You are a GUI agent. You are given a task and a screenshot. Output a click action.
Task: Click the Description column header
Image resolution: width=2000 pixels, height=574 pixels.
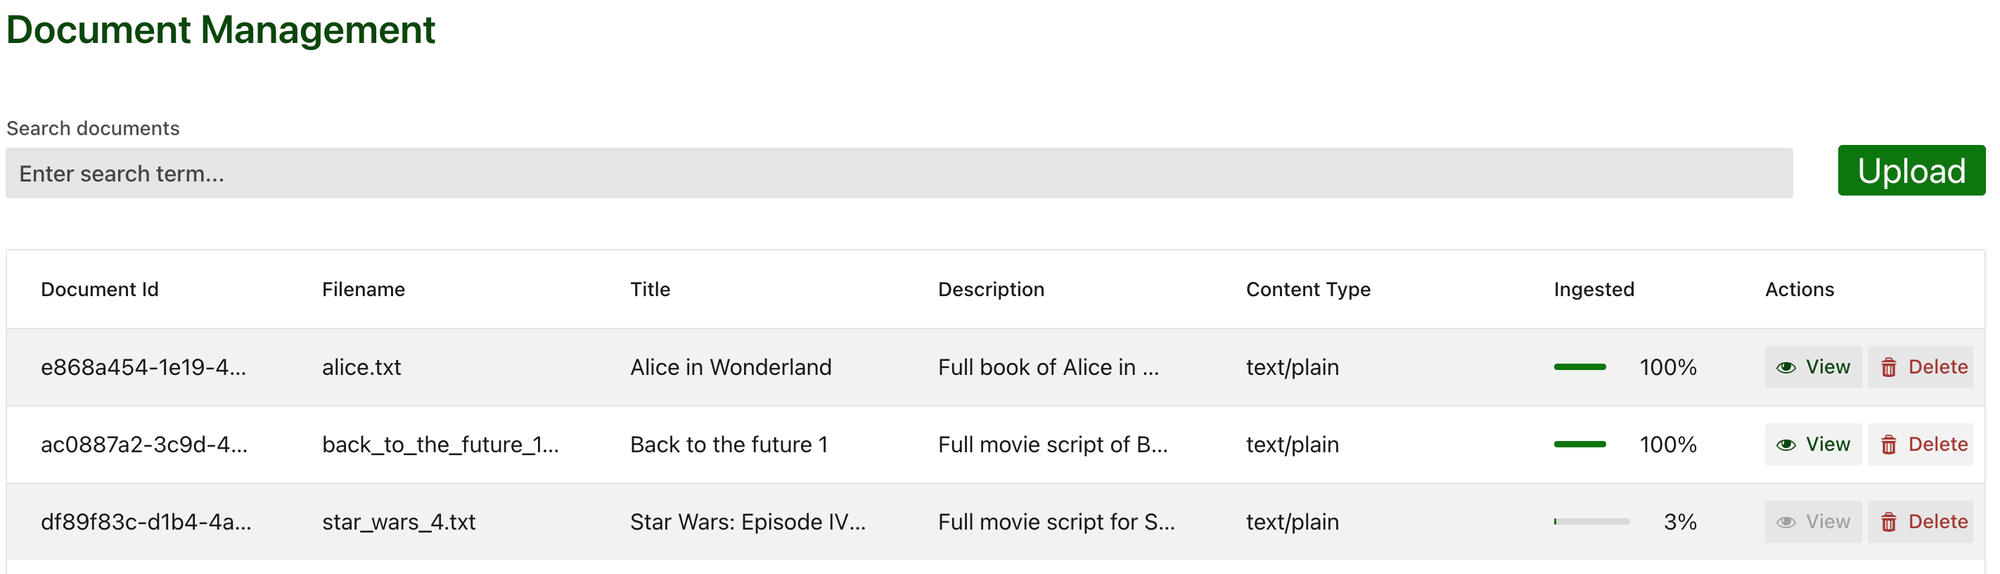point(991,289)
